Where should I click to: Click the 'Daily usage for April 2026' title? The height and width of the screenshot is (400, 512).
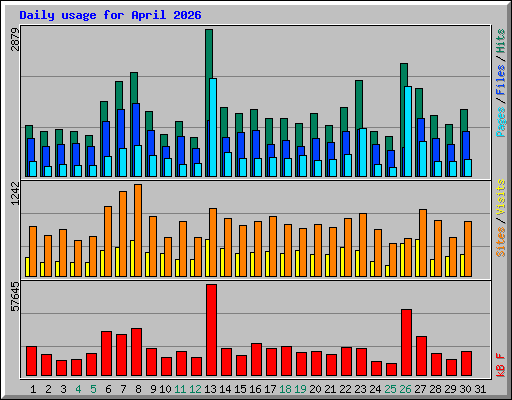pyautogui.click(x=110, y=15)
